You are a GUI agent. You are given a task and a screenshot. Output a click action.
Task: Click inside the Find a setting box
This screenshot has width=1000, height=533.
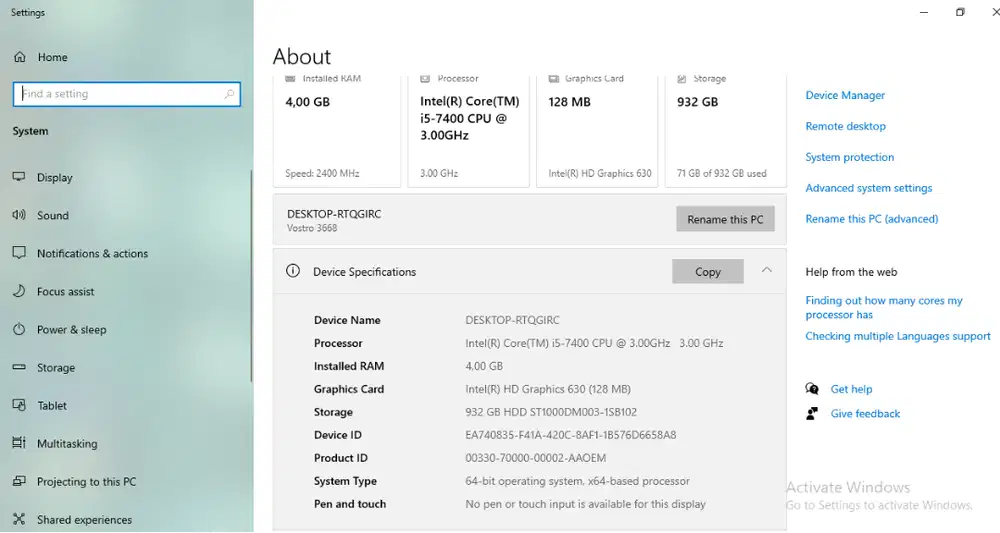click(120, 94)
